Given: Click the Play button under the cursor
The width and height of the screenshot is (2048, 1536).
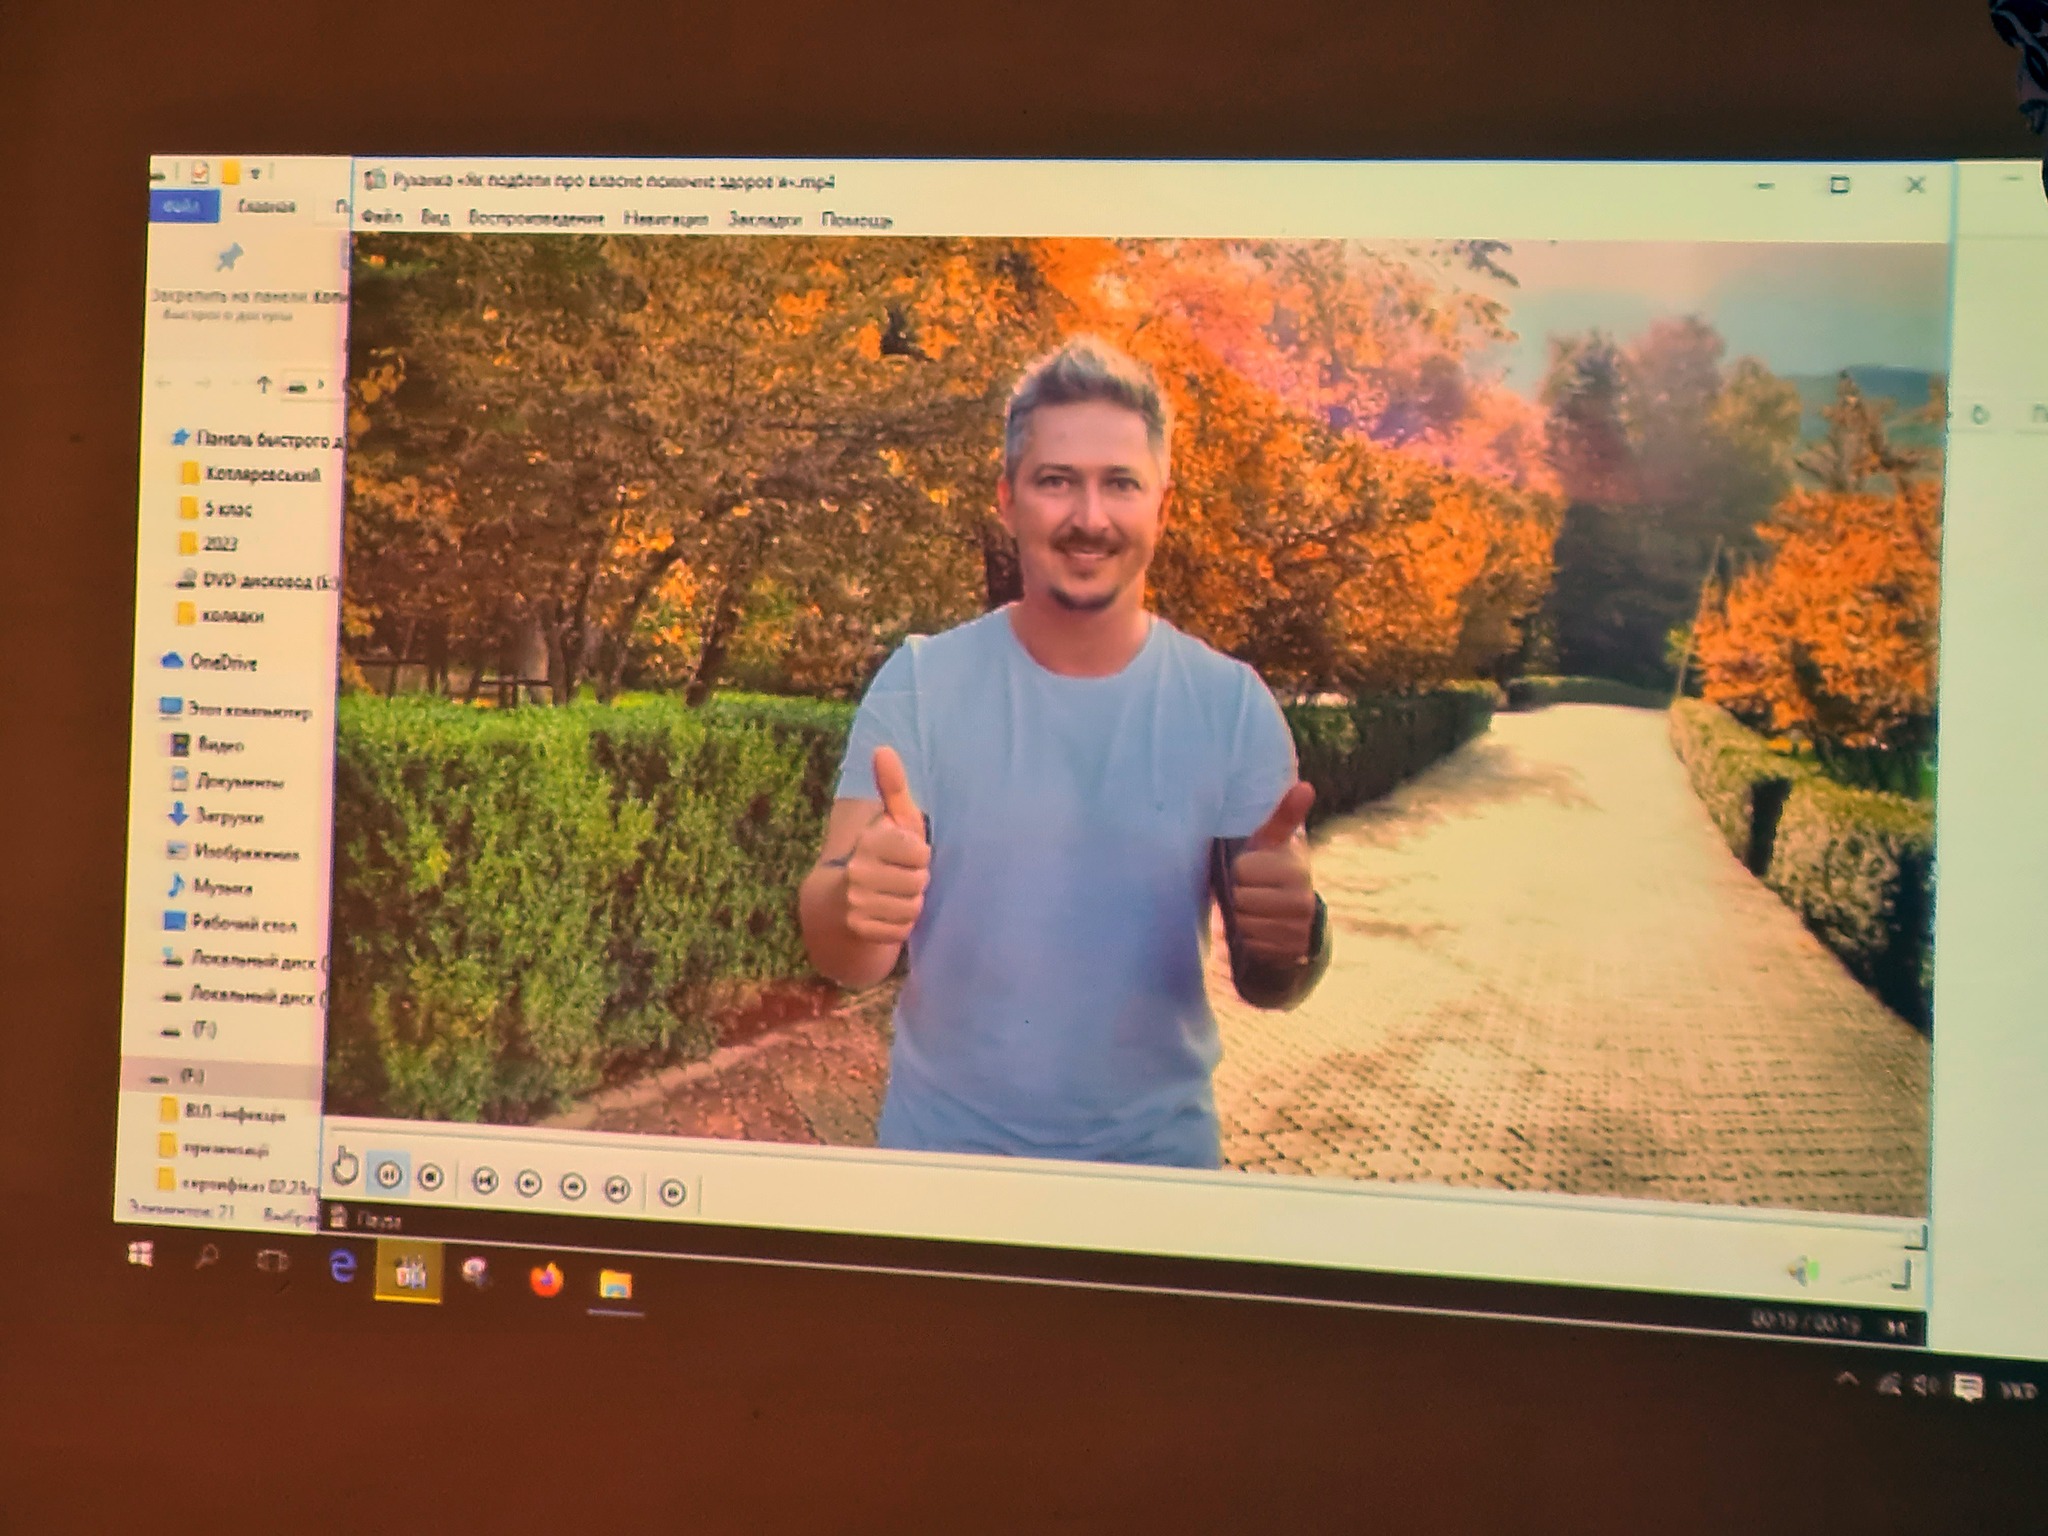Looking at the screenshot, I should point(345,1168).
